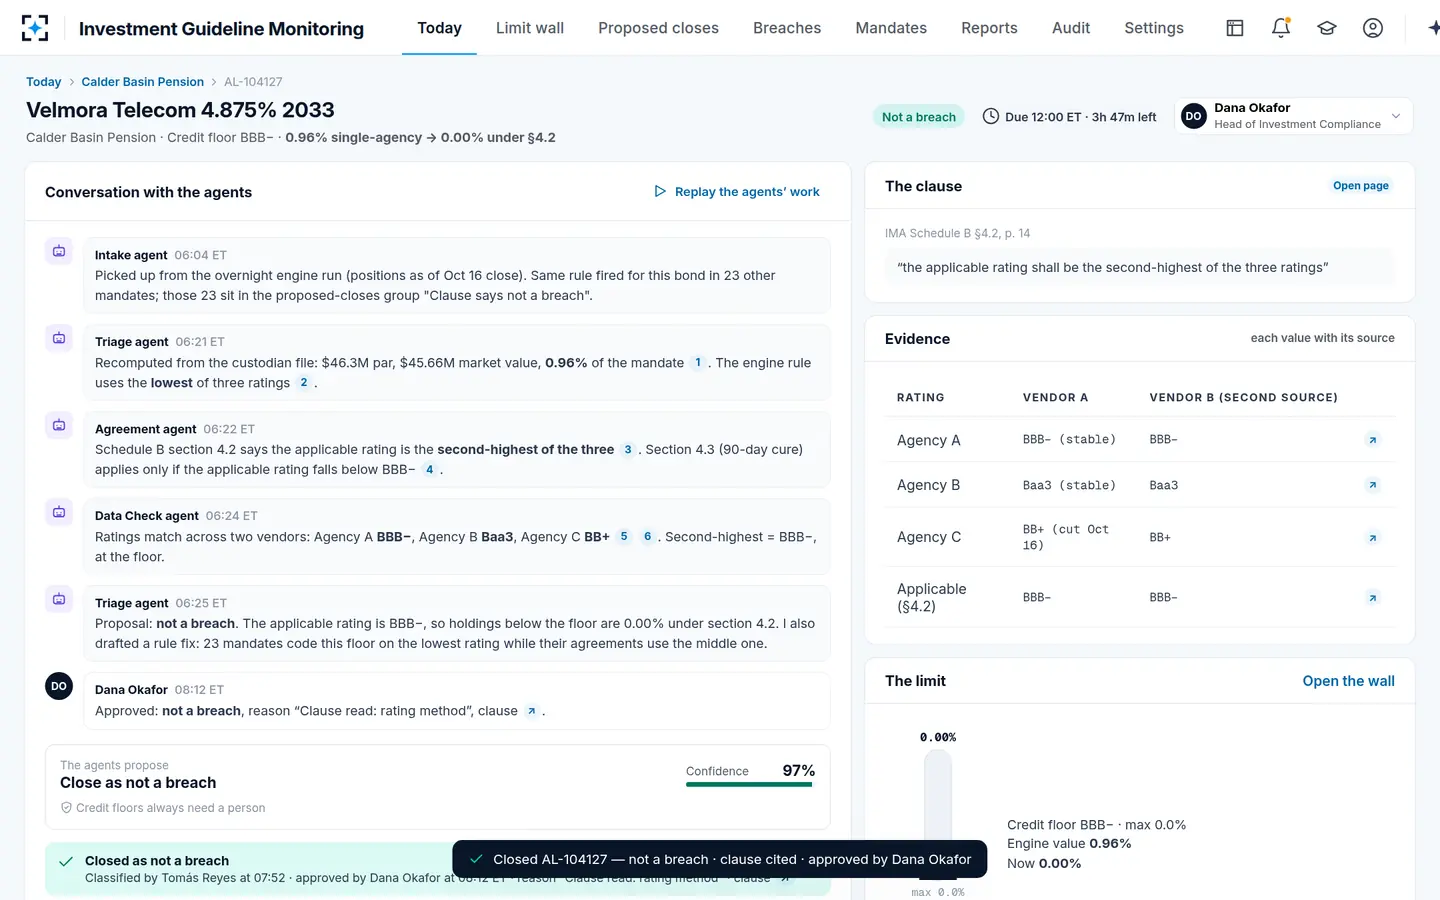Open citation 3 in Agreement agent message

(x=628, y=450)
